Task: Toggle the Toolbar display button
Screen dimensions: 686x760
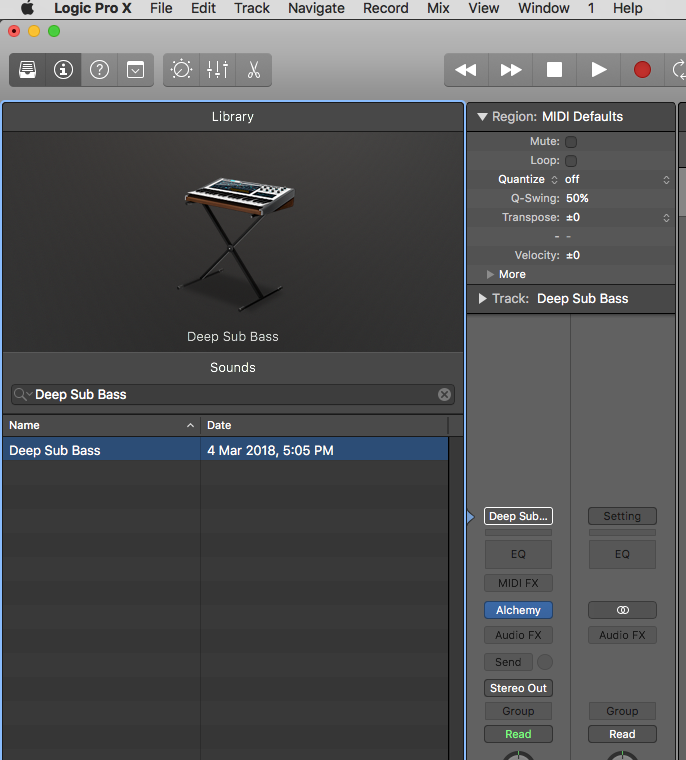Action: [x=135, y=70]
